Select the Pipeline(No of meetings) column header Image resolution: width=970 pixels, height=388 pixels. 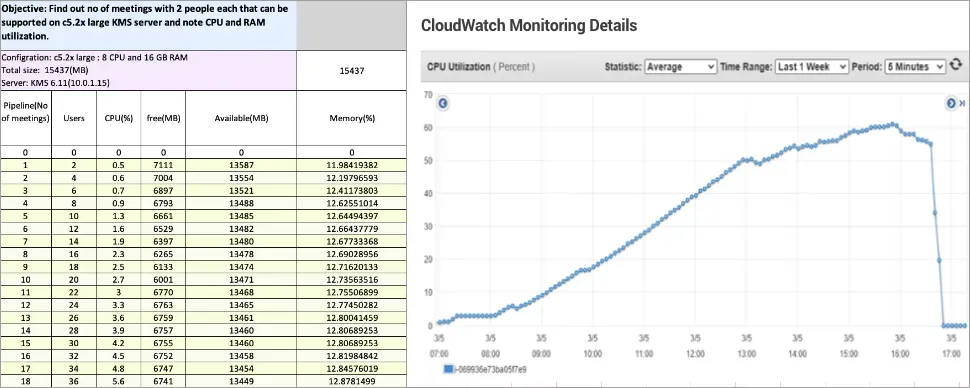(26, 118)
